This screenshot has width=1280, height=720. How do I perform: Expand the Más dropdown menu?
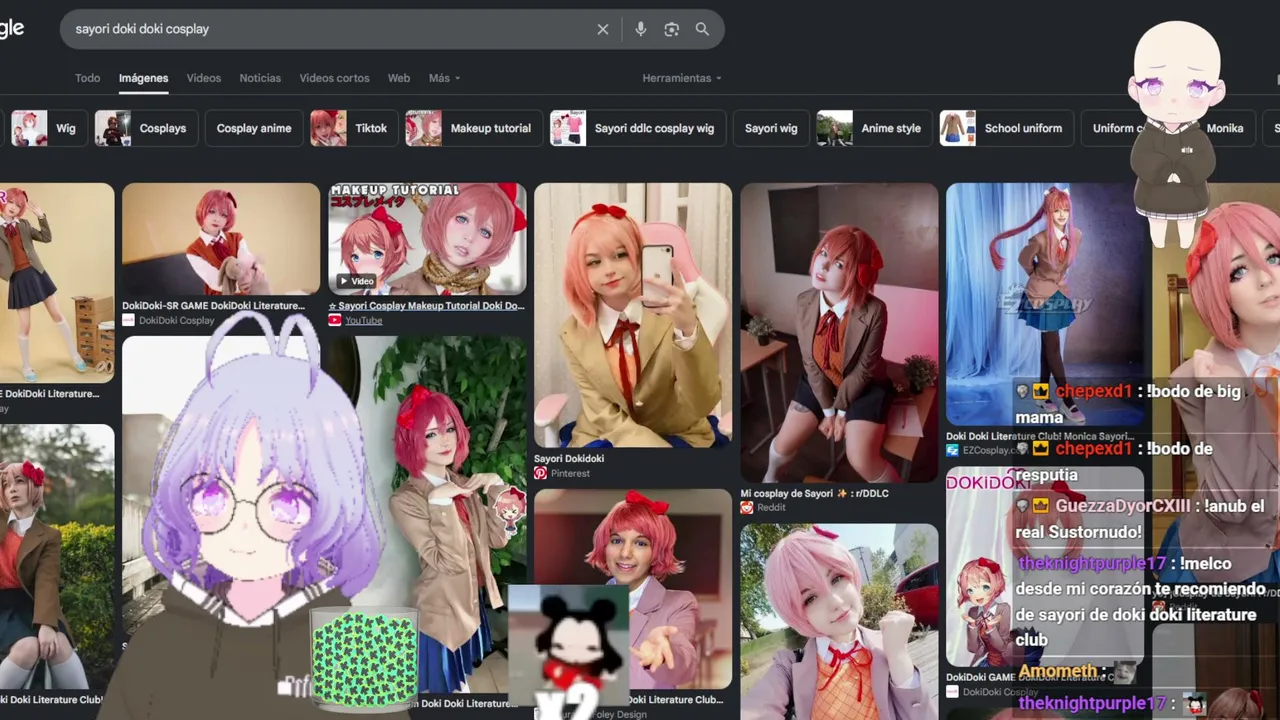pos(444,78)
